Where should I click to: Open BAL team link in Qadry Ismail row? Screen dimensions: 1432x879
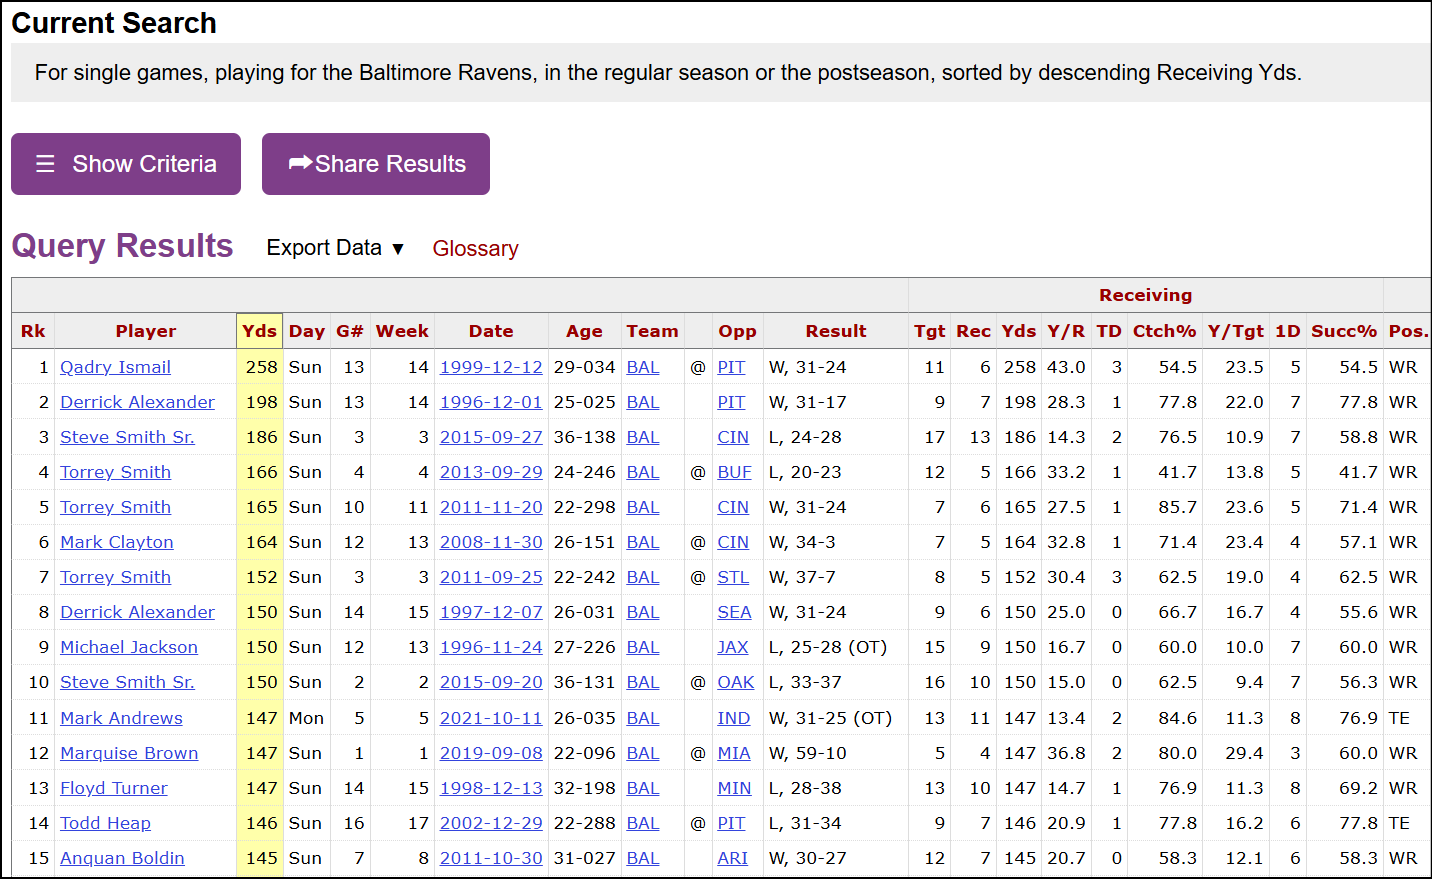coord(643,367)
